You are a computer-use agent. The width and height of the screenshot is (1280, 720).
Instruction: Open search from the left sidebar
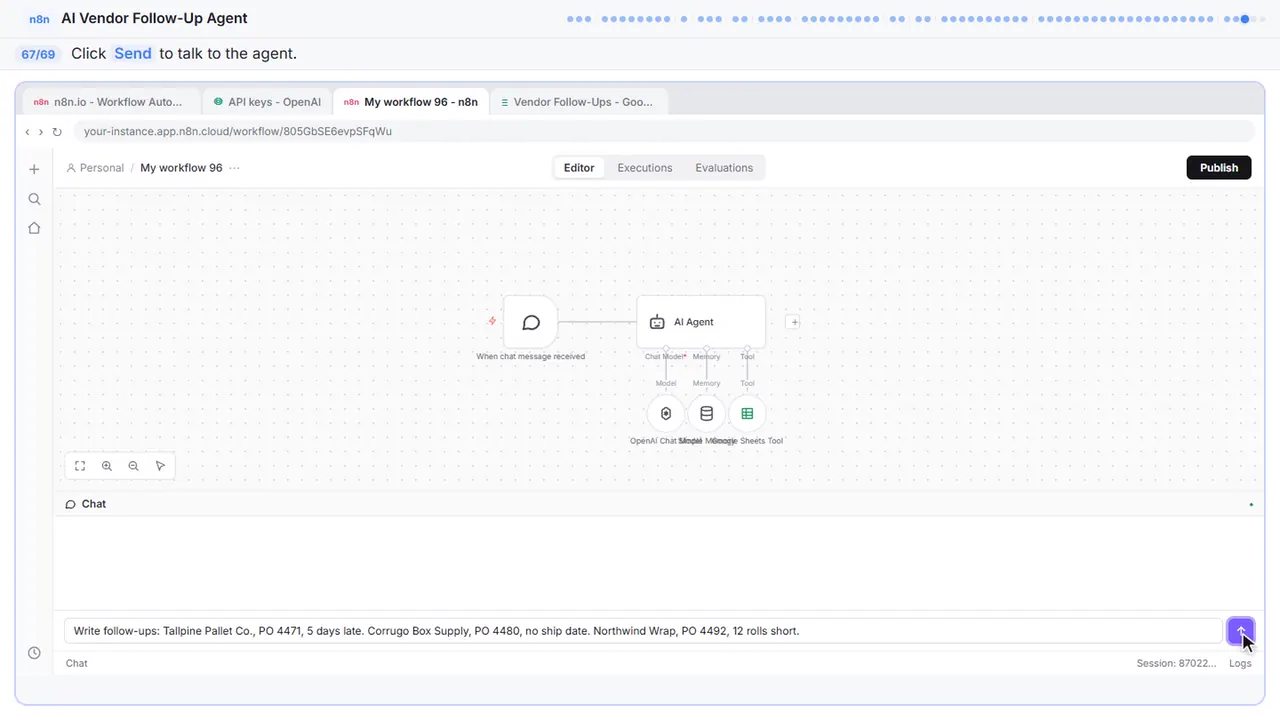coord(34,199)
